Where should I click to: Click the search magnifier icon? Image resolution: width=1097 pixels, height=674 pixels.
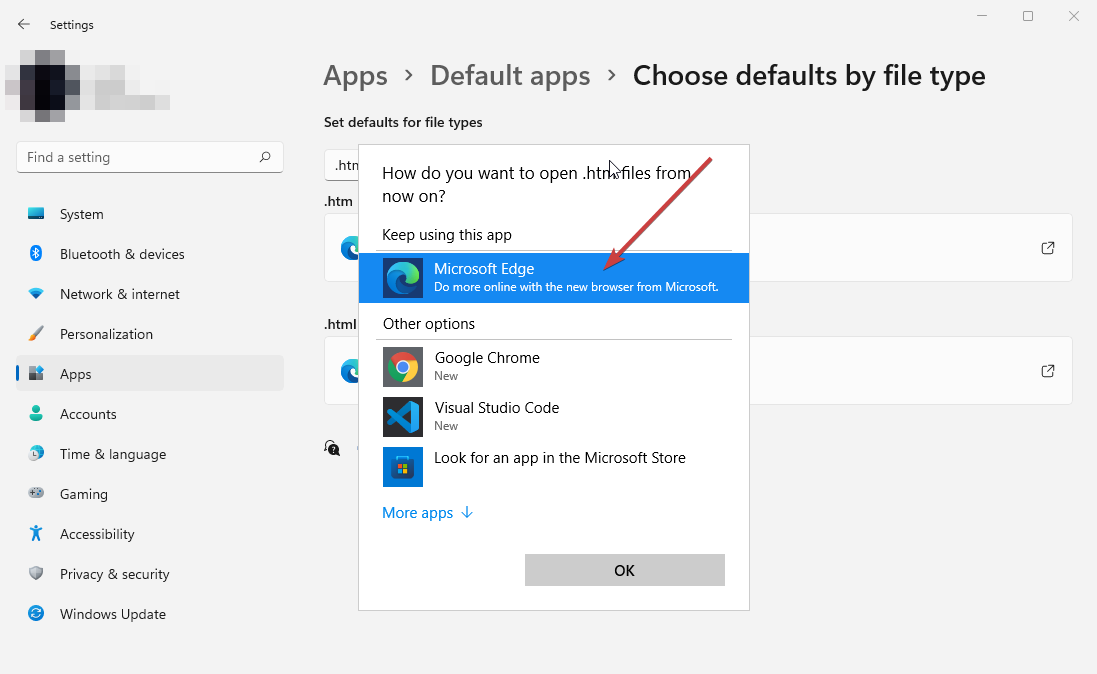[265, 157]
